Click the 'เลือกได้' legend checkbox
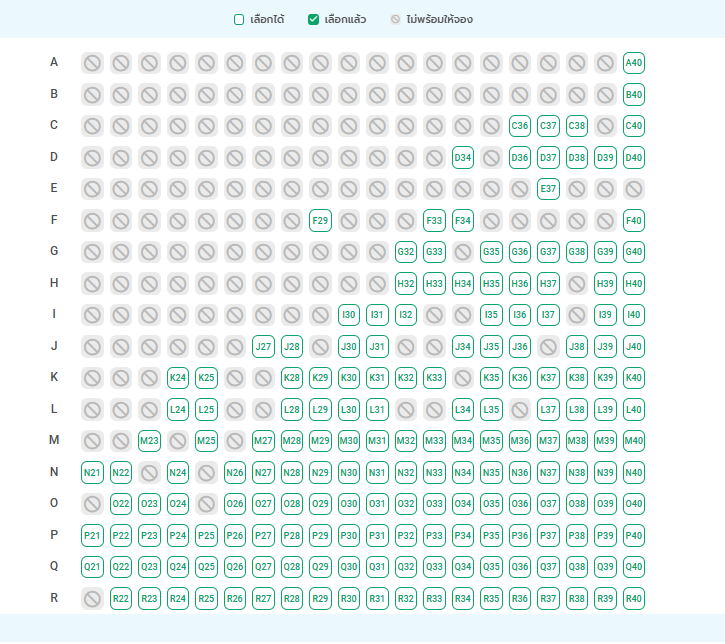Screen dimensions: 725x644 (x=239, y=19)
